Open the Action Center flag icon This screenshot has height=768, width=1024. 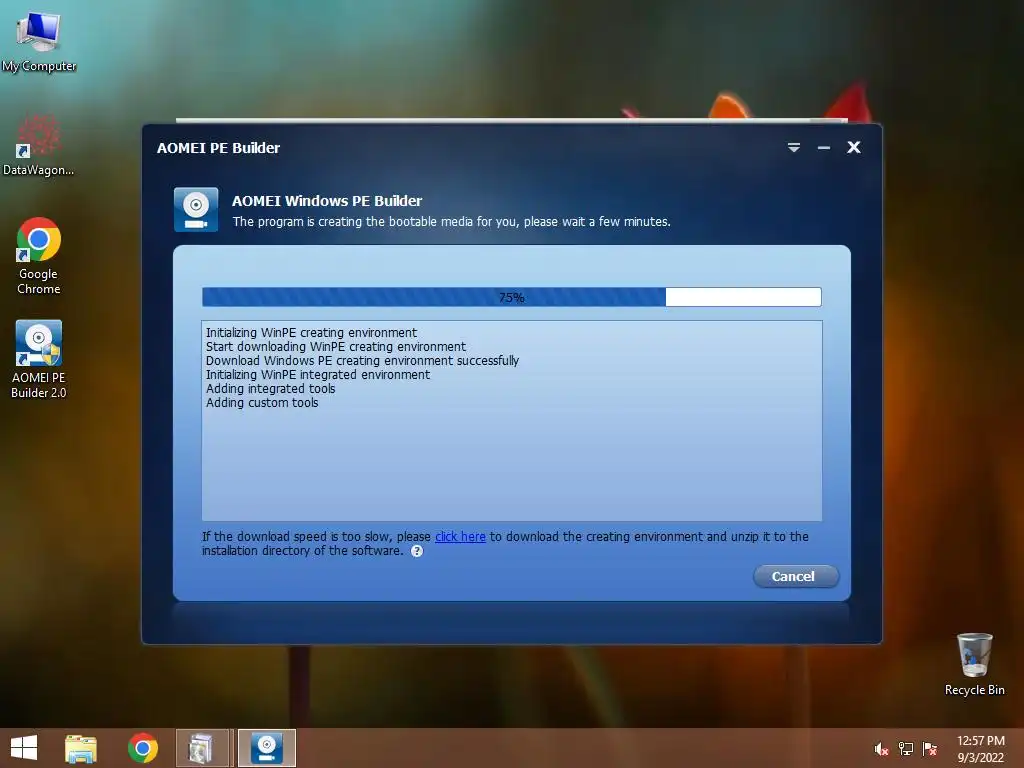pos(930,749)
